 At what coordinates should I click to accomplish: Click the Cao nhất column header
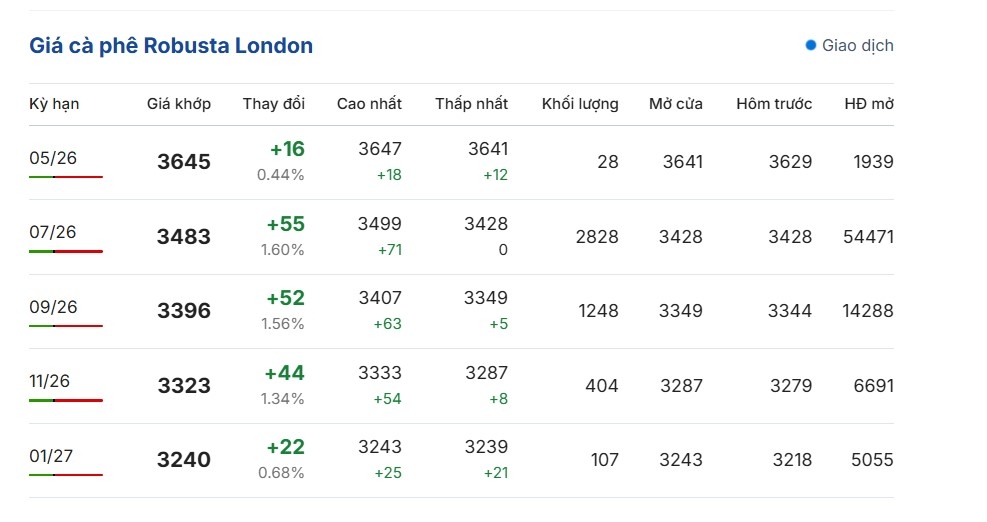(x=369, y=104)
